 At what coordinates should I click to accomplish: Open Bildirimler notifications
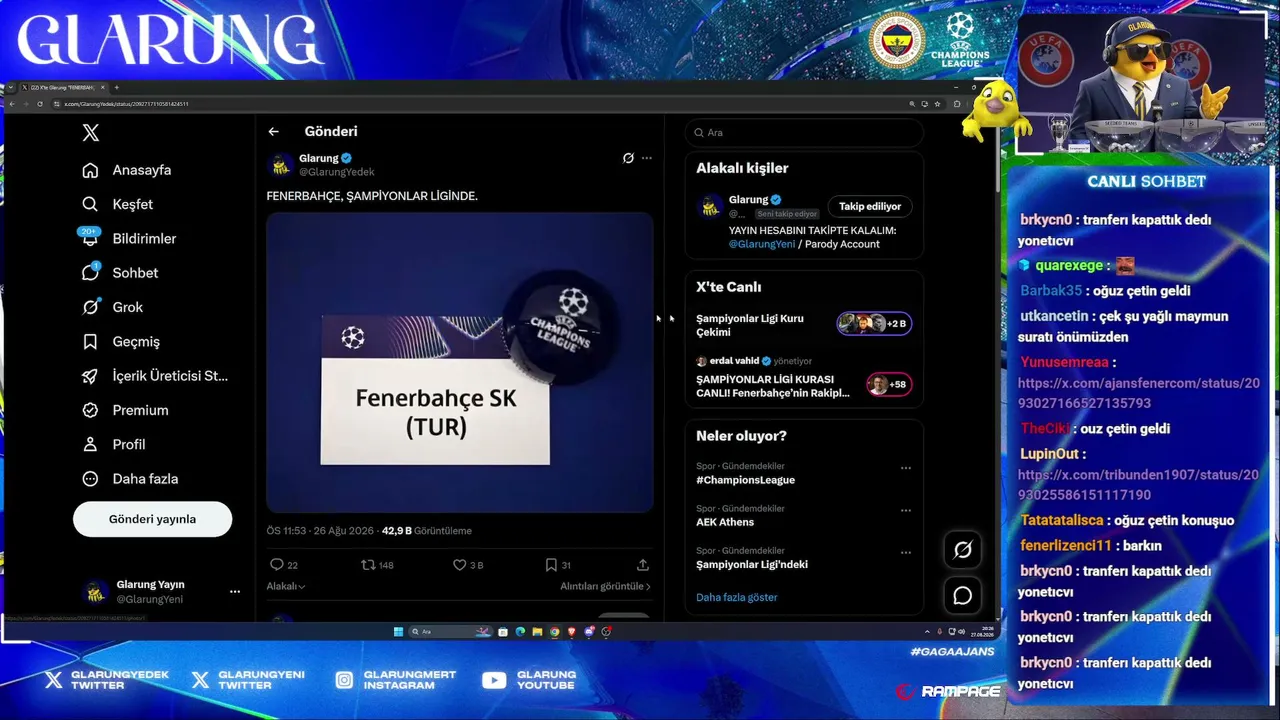[129, 238]
